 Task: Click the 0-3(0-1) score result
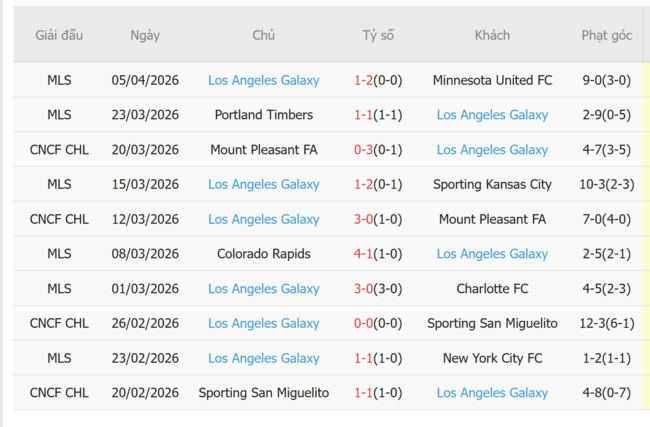pos(378,150)
